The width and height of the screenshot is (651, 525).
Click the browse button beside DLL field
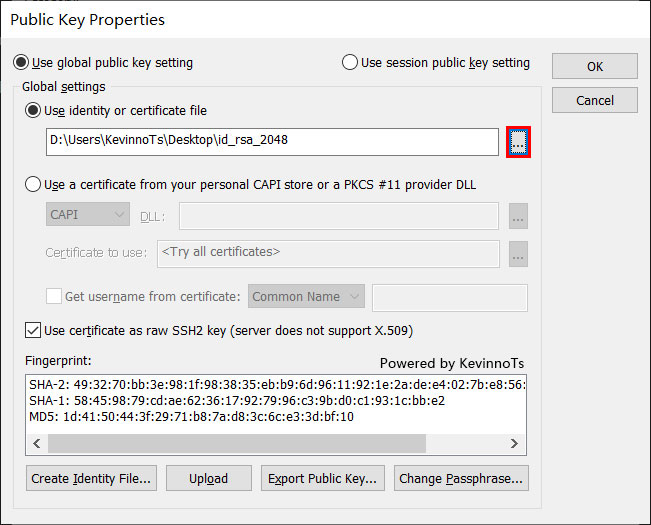[518, 216]
